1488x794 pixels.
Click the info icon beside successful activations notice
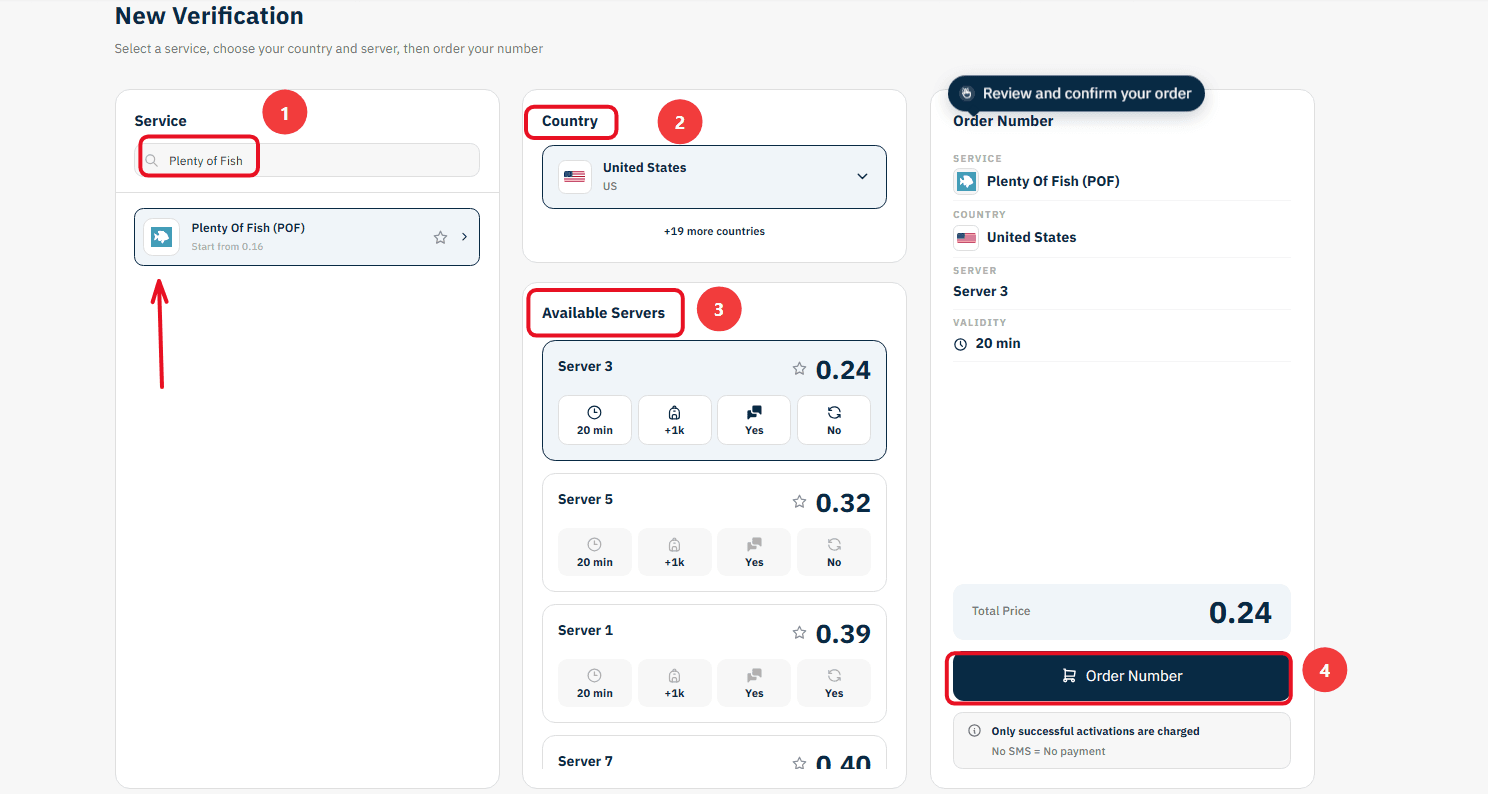click(x=975, y=731)
